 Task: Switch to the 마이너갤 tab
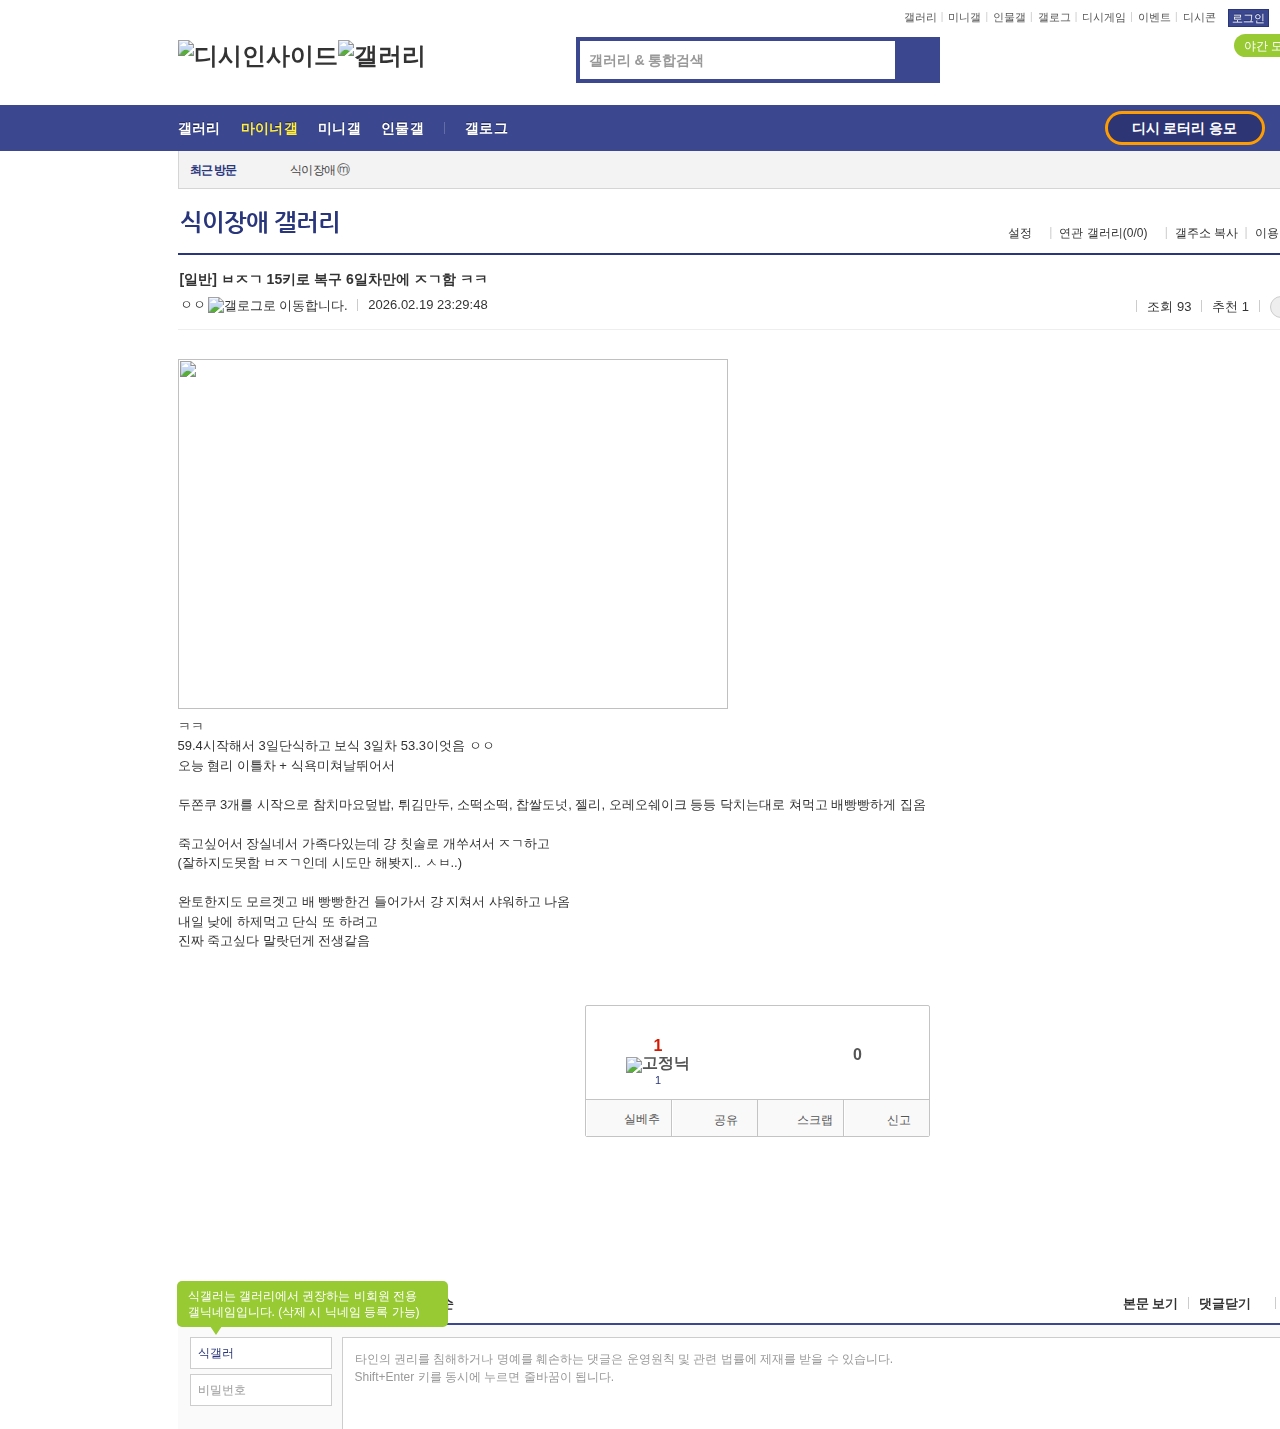pos(268,128)
